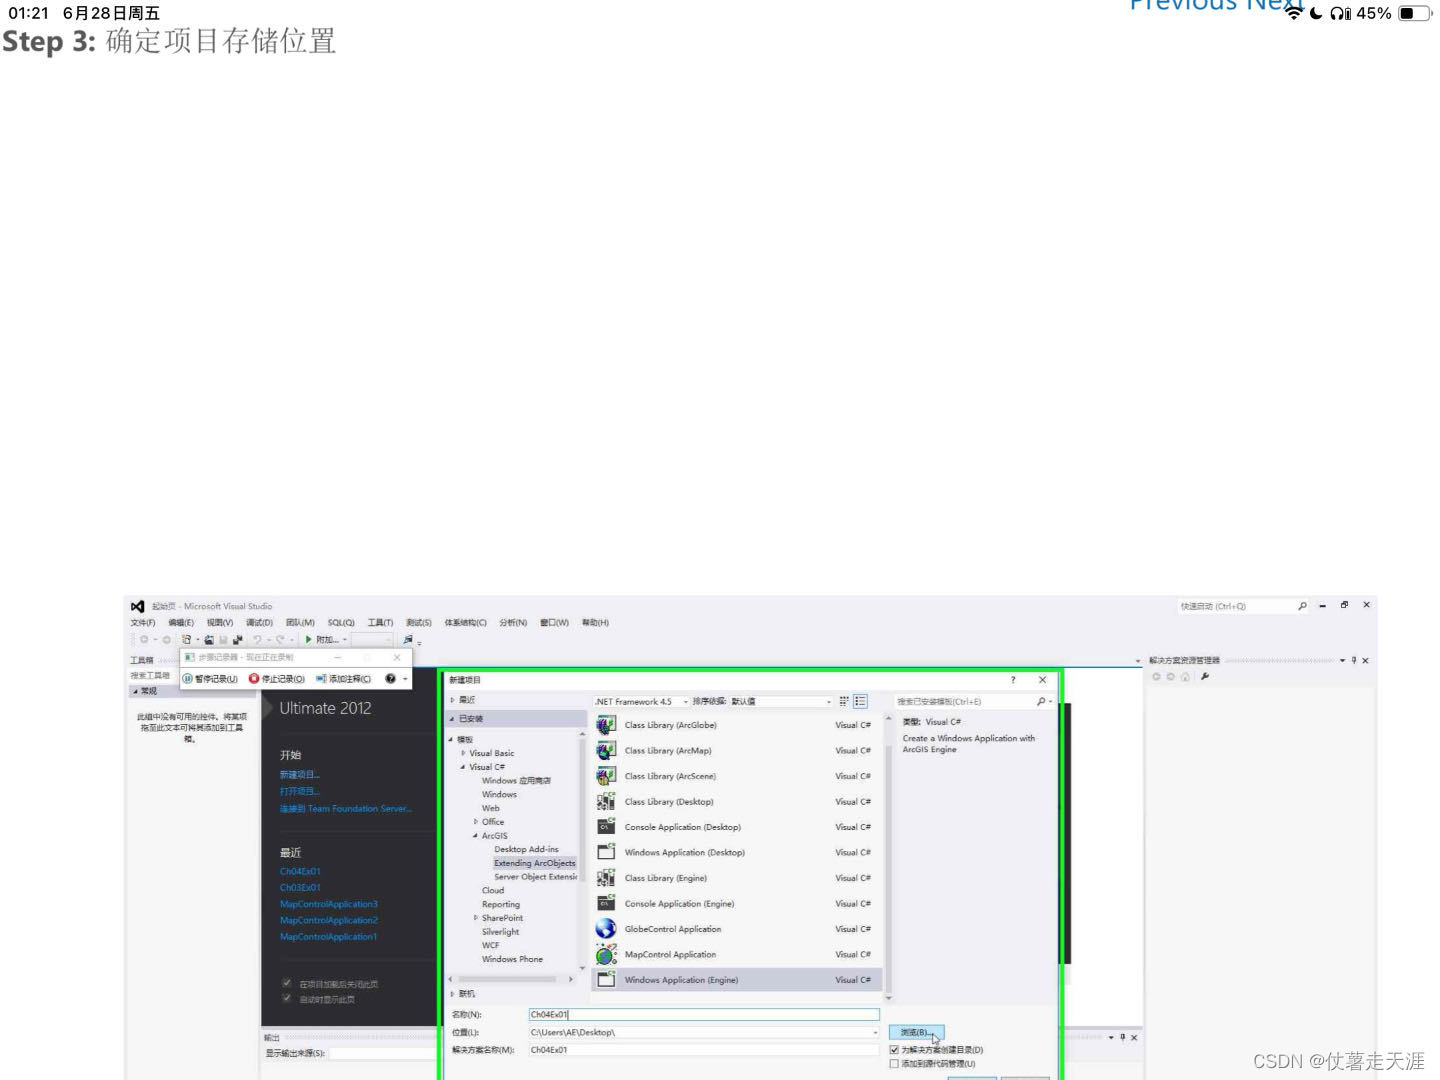
Task: Check the add to source control checkbox
Action: click(x=894, y=1064)
